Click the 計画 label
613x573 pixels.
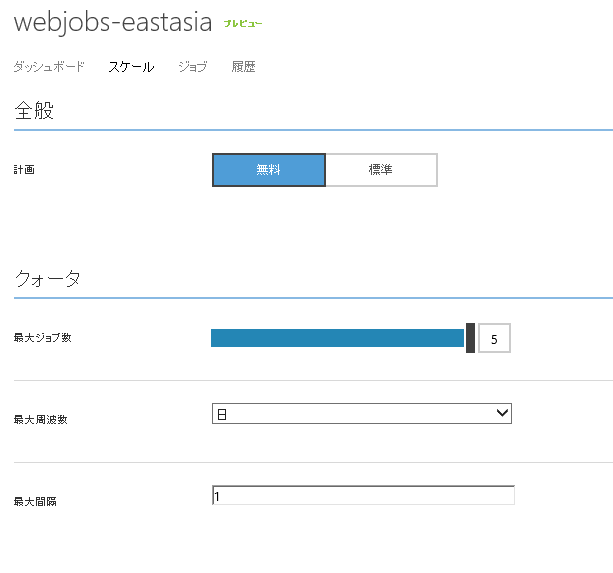point(24,170)
